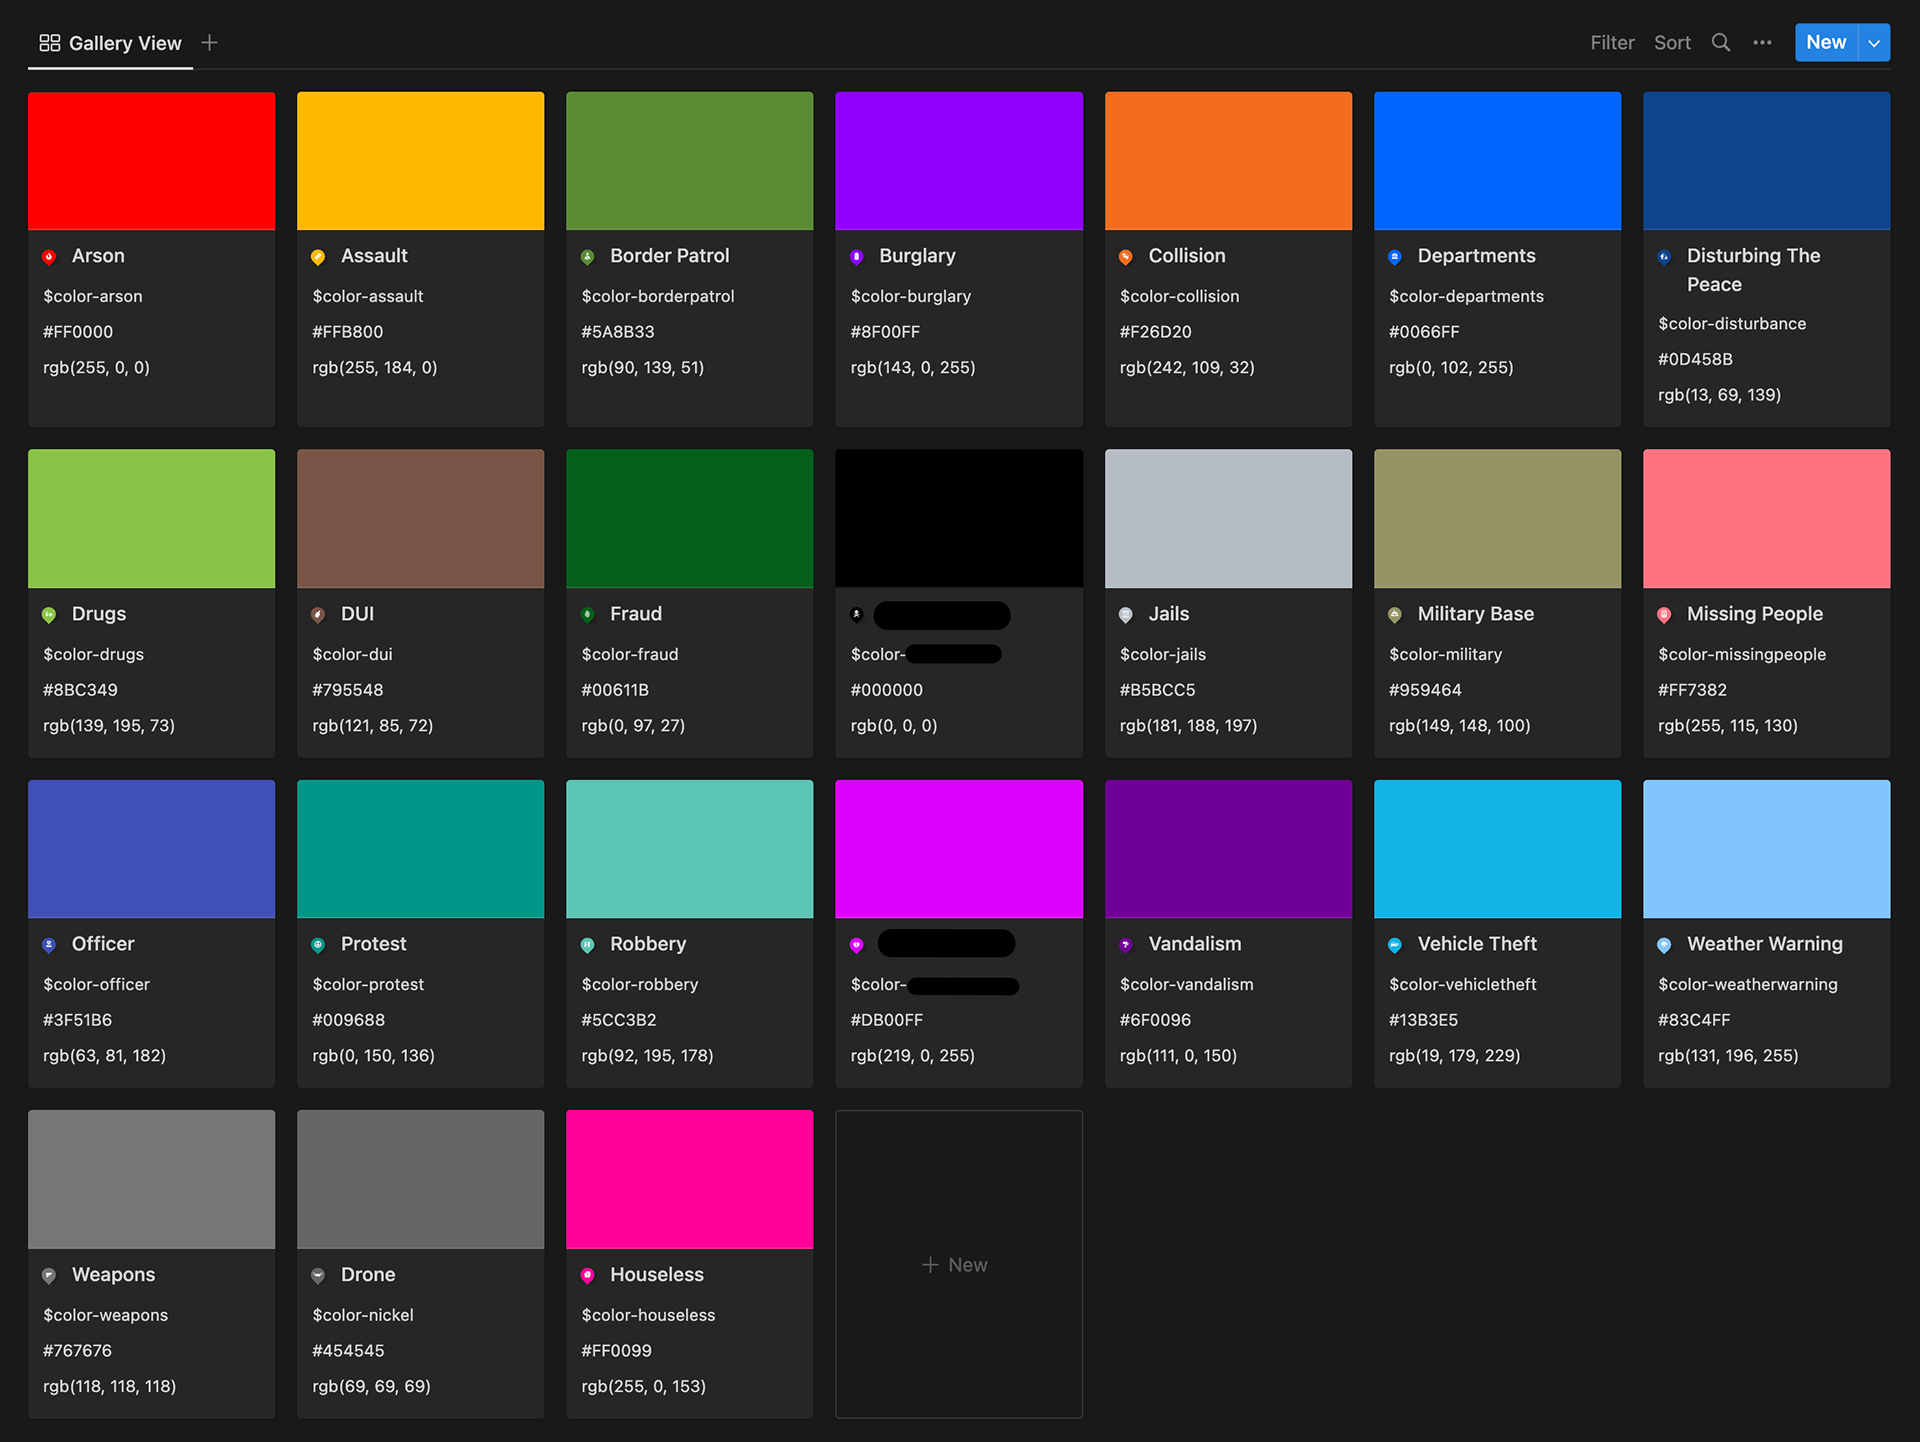This screenshot has height=1442, width=1920.
Task: Click the Houseless pink pin icon
Action: [x=587, y=1275]
